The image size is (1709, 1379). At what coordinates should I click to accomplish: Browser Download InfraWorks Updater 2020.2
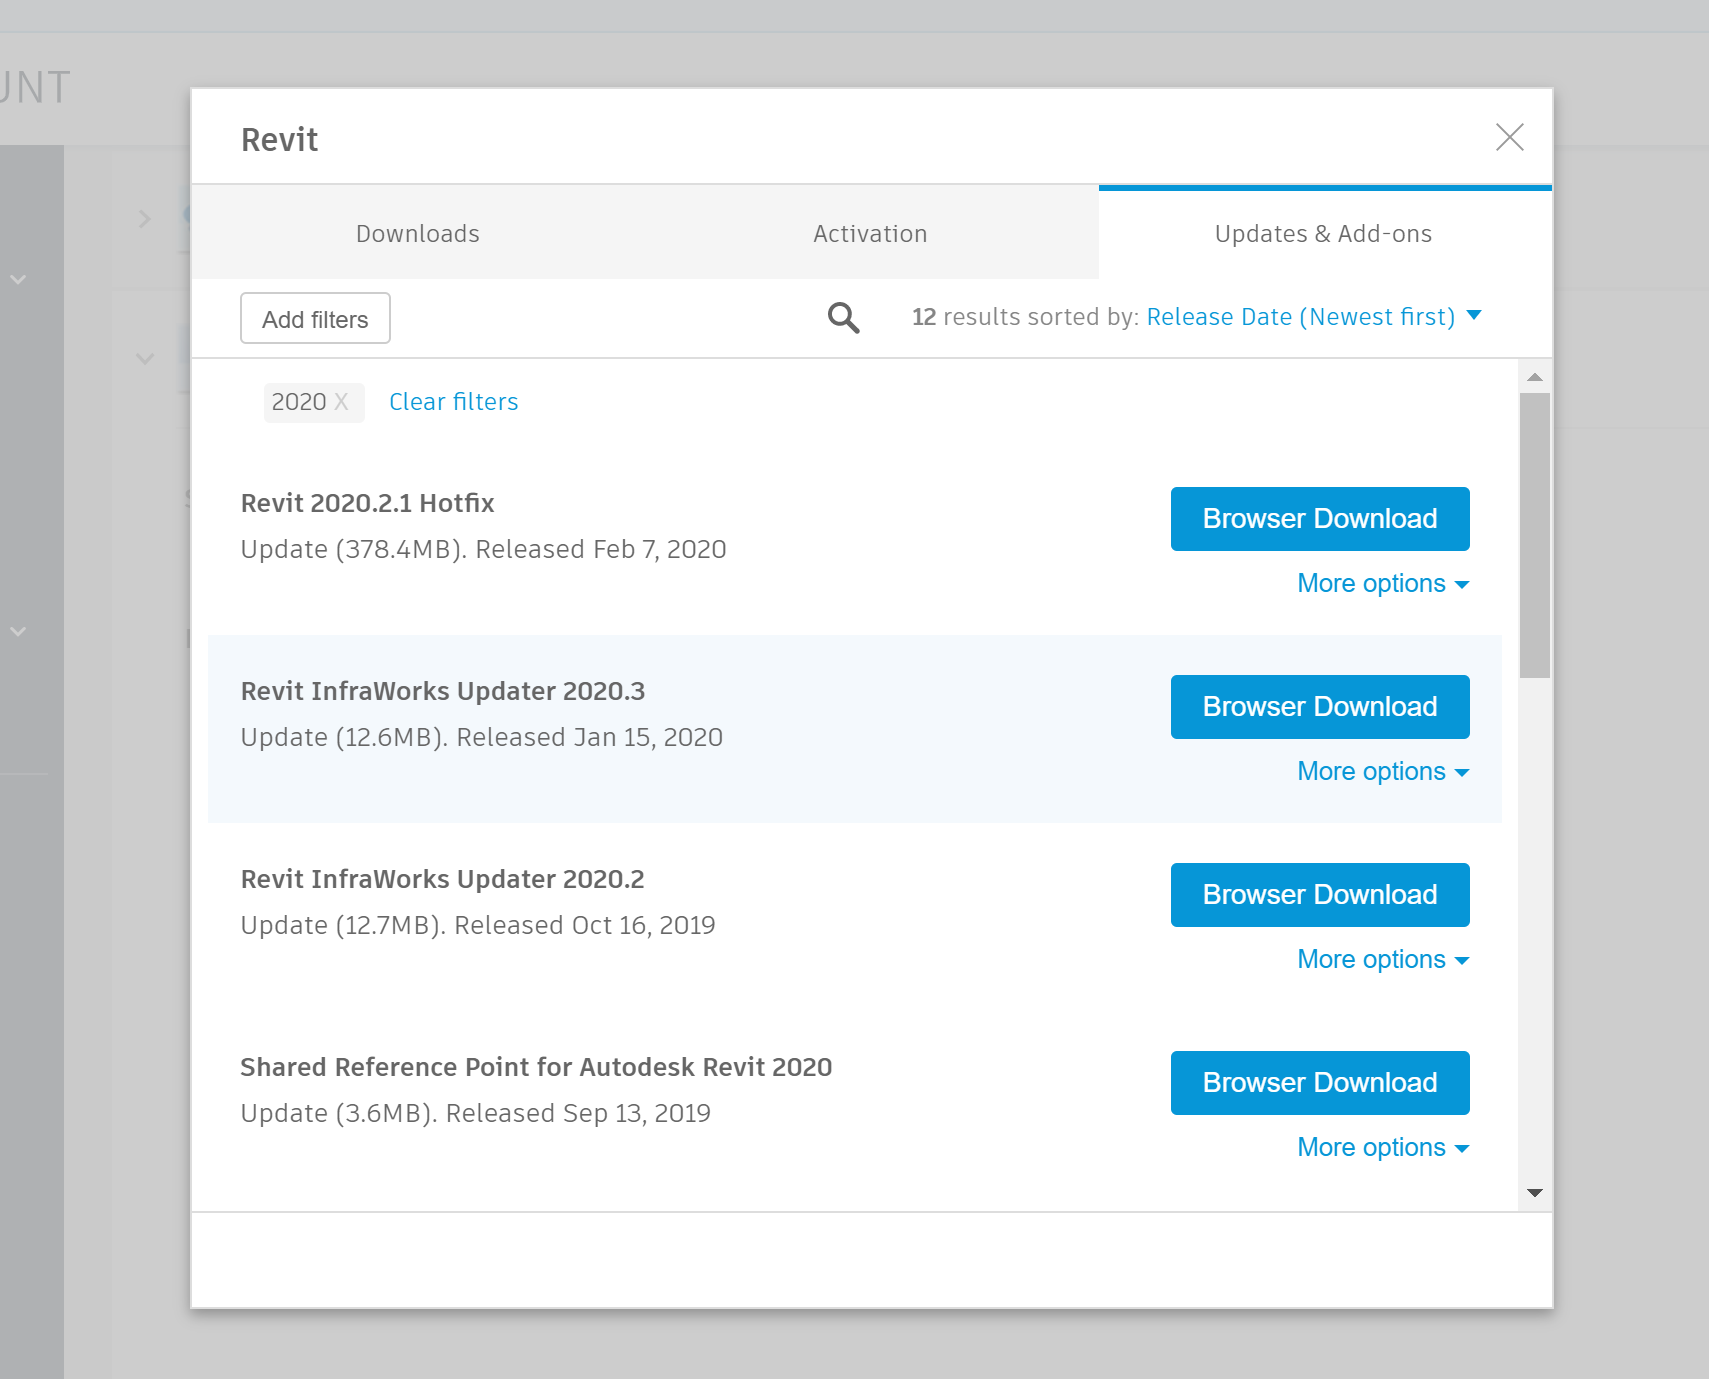pos(1319,895)
